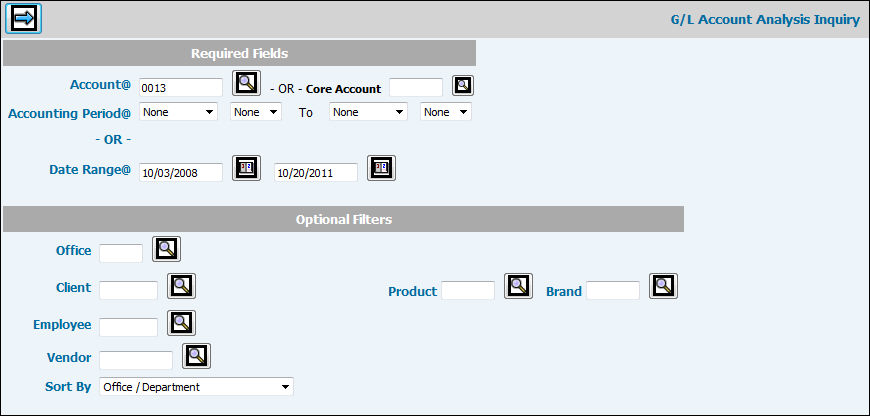Open the Brand lookup magnifier icon
Screen dimensions: 870x416
(663, 286)
